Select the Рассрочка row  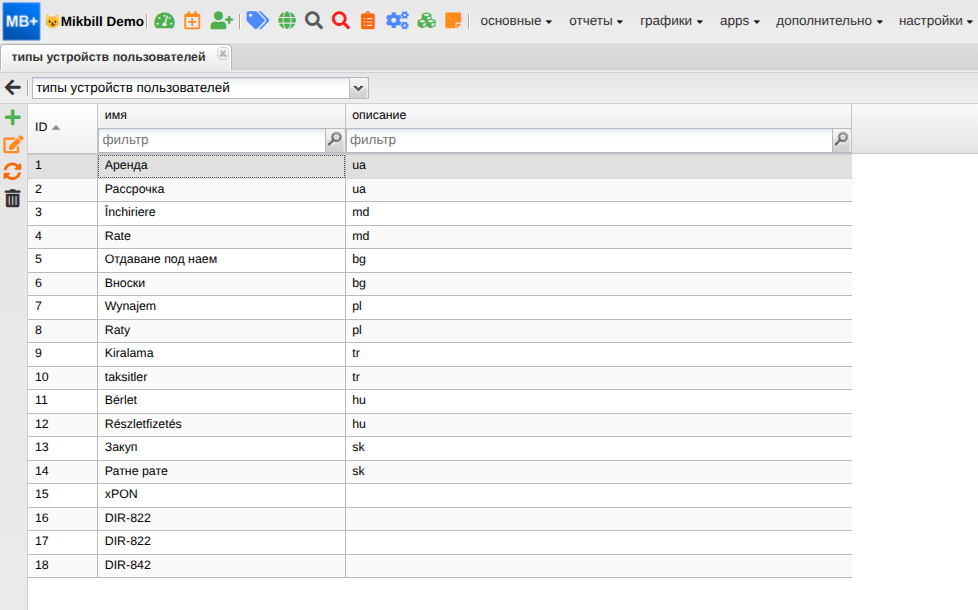(440, 189)
